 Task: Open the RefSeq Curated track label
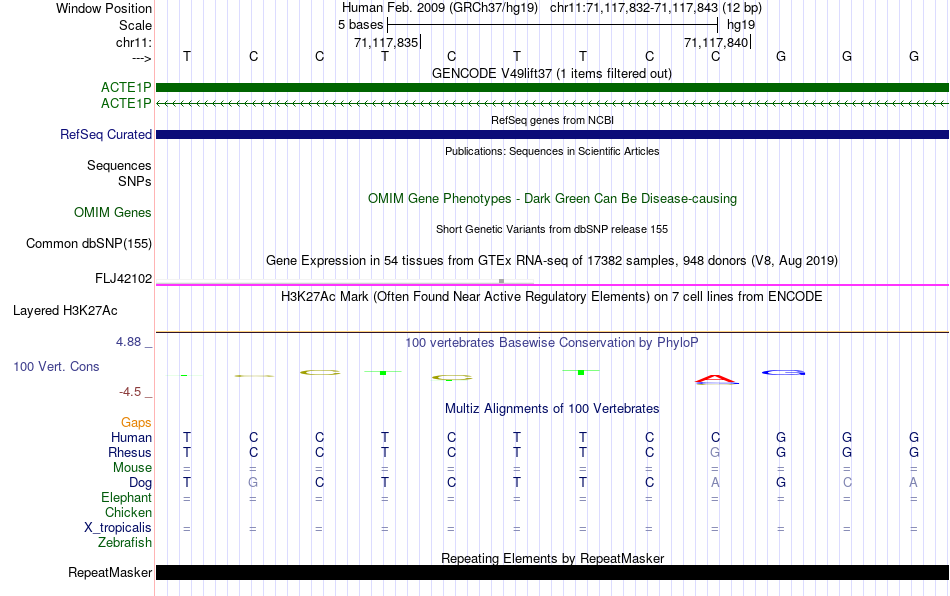click(106, 134)
